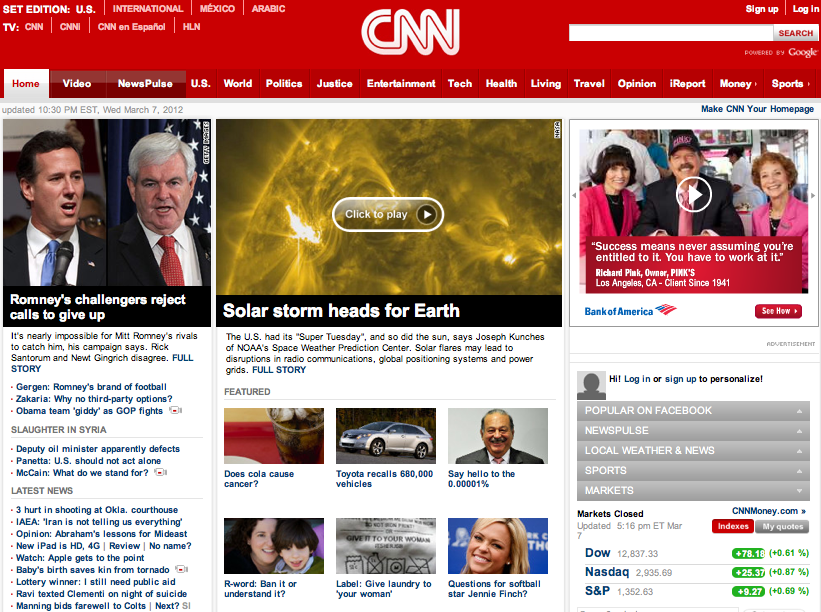Click the Sign up link at top

point(762,9)
